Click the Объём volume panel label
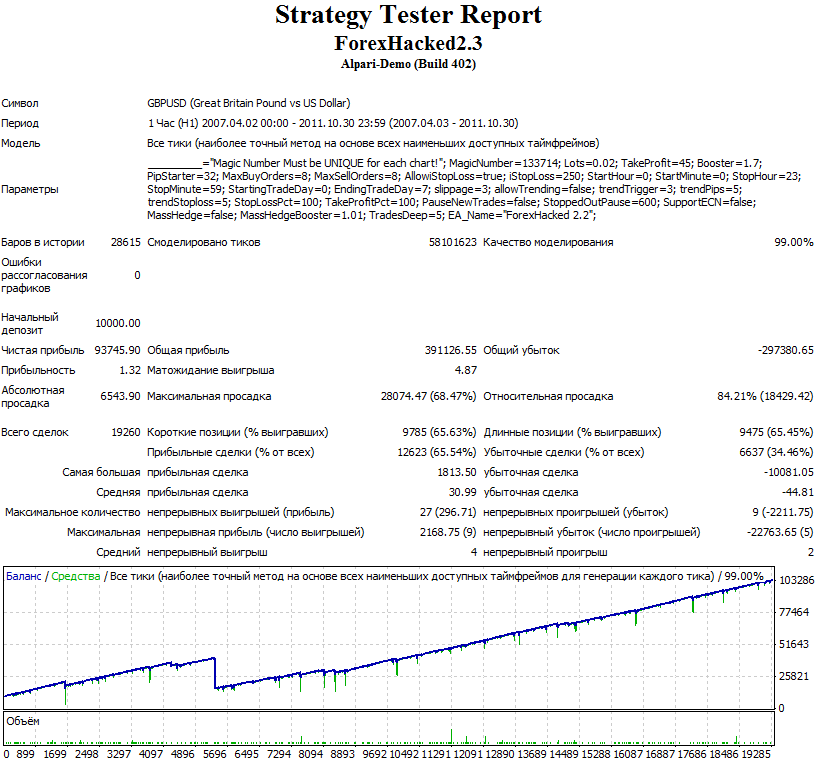819x761 pixels. coord(23,721)
